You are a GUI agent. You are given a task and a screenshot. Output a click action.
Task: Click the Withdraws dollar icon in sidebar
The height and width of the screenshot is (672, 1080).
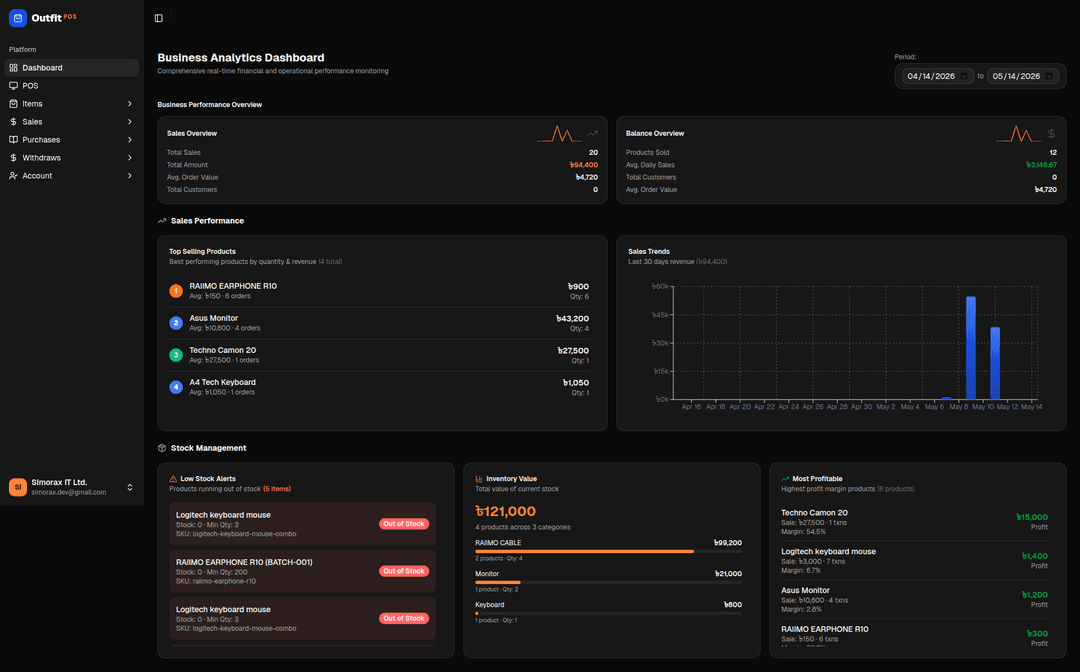point(13,158)
